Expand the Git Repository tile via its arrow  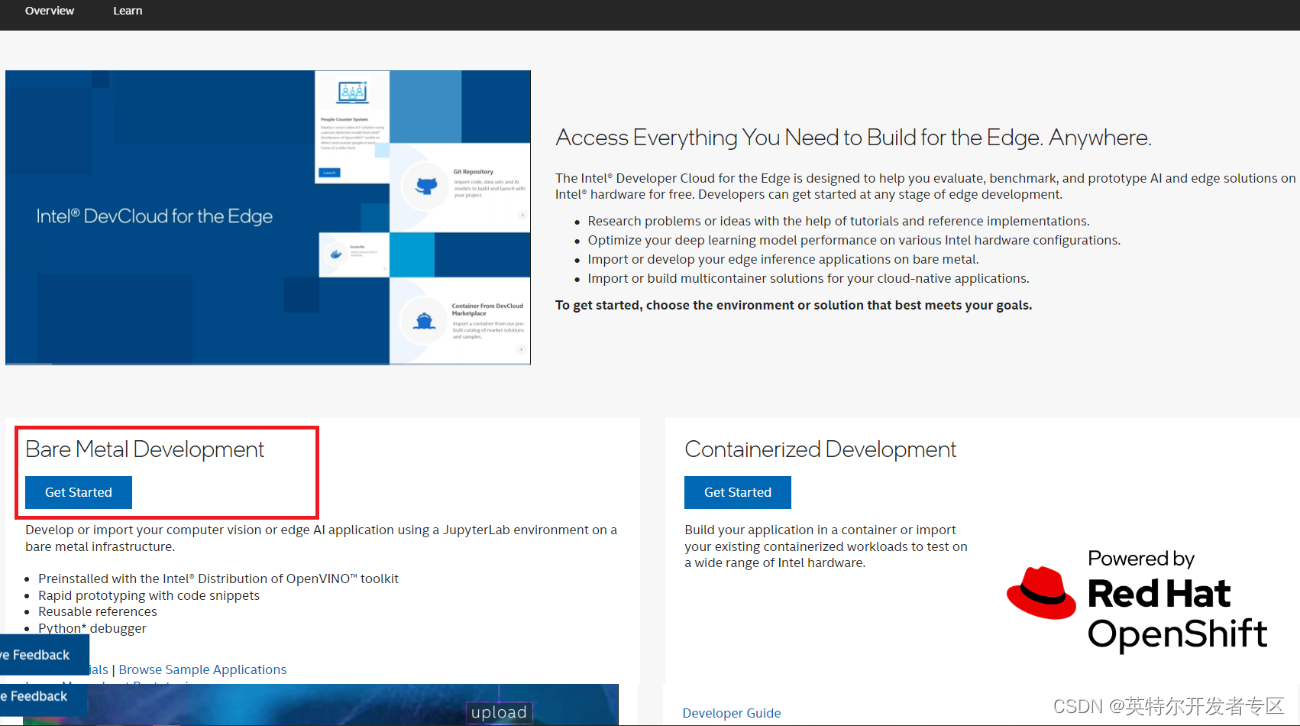(x=522, y=214)
